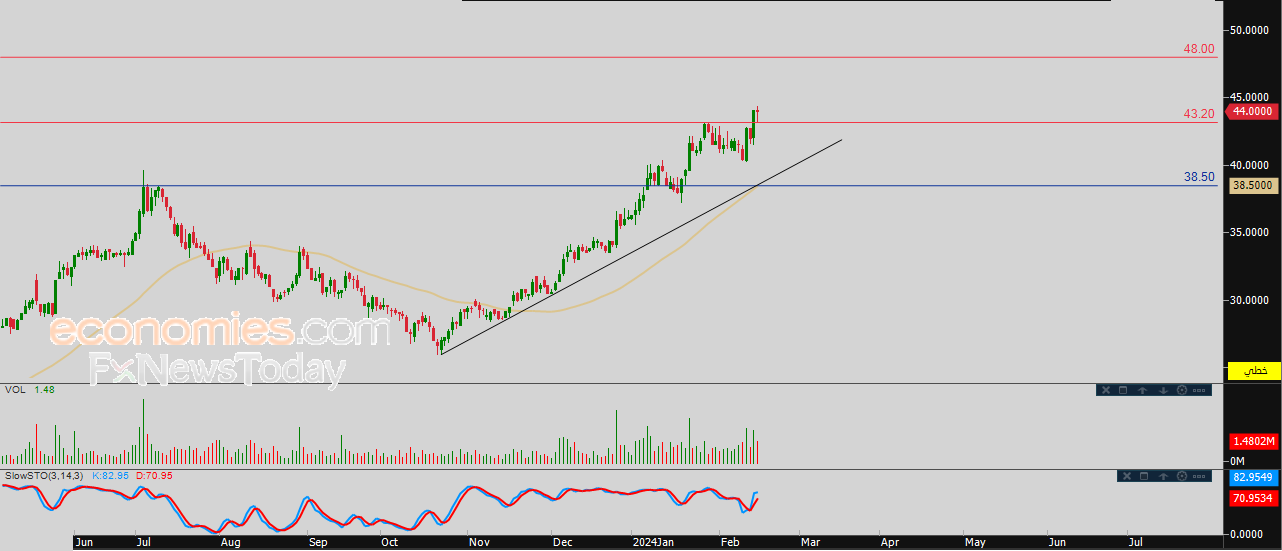1282x551 pixels.
Task: Click the K:82.95 readout
Action: (111, 475)
